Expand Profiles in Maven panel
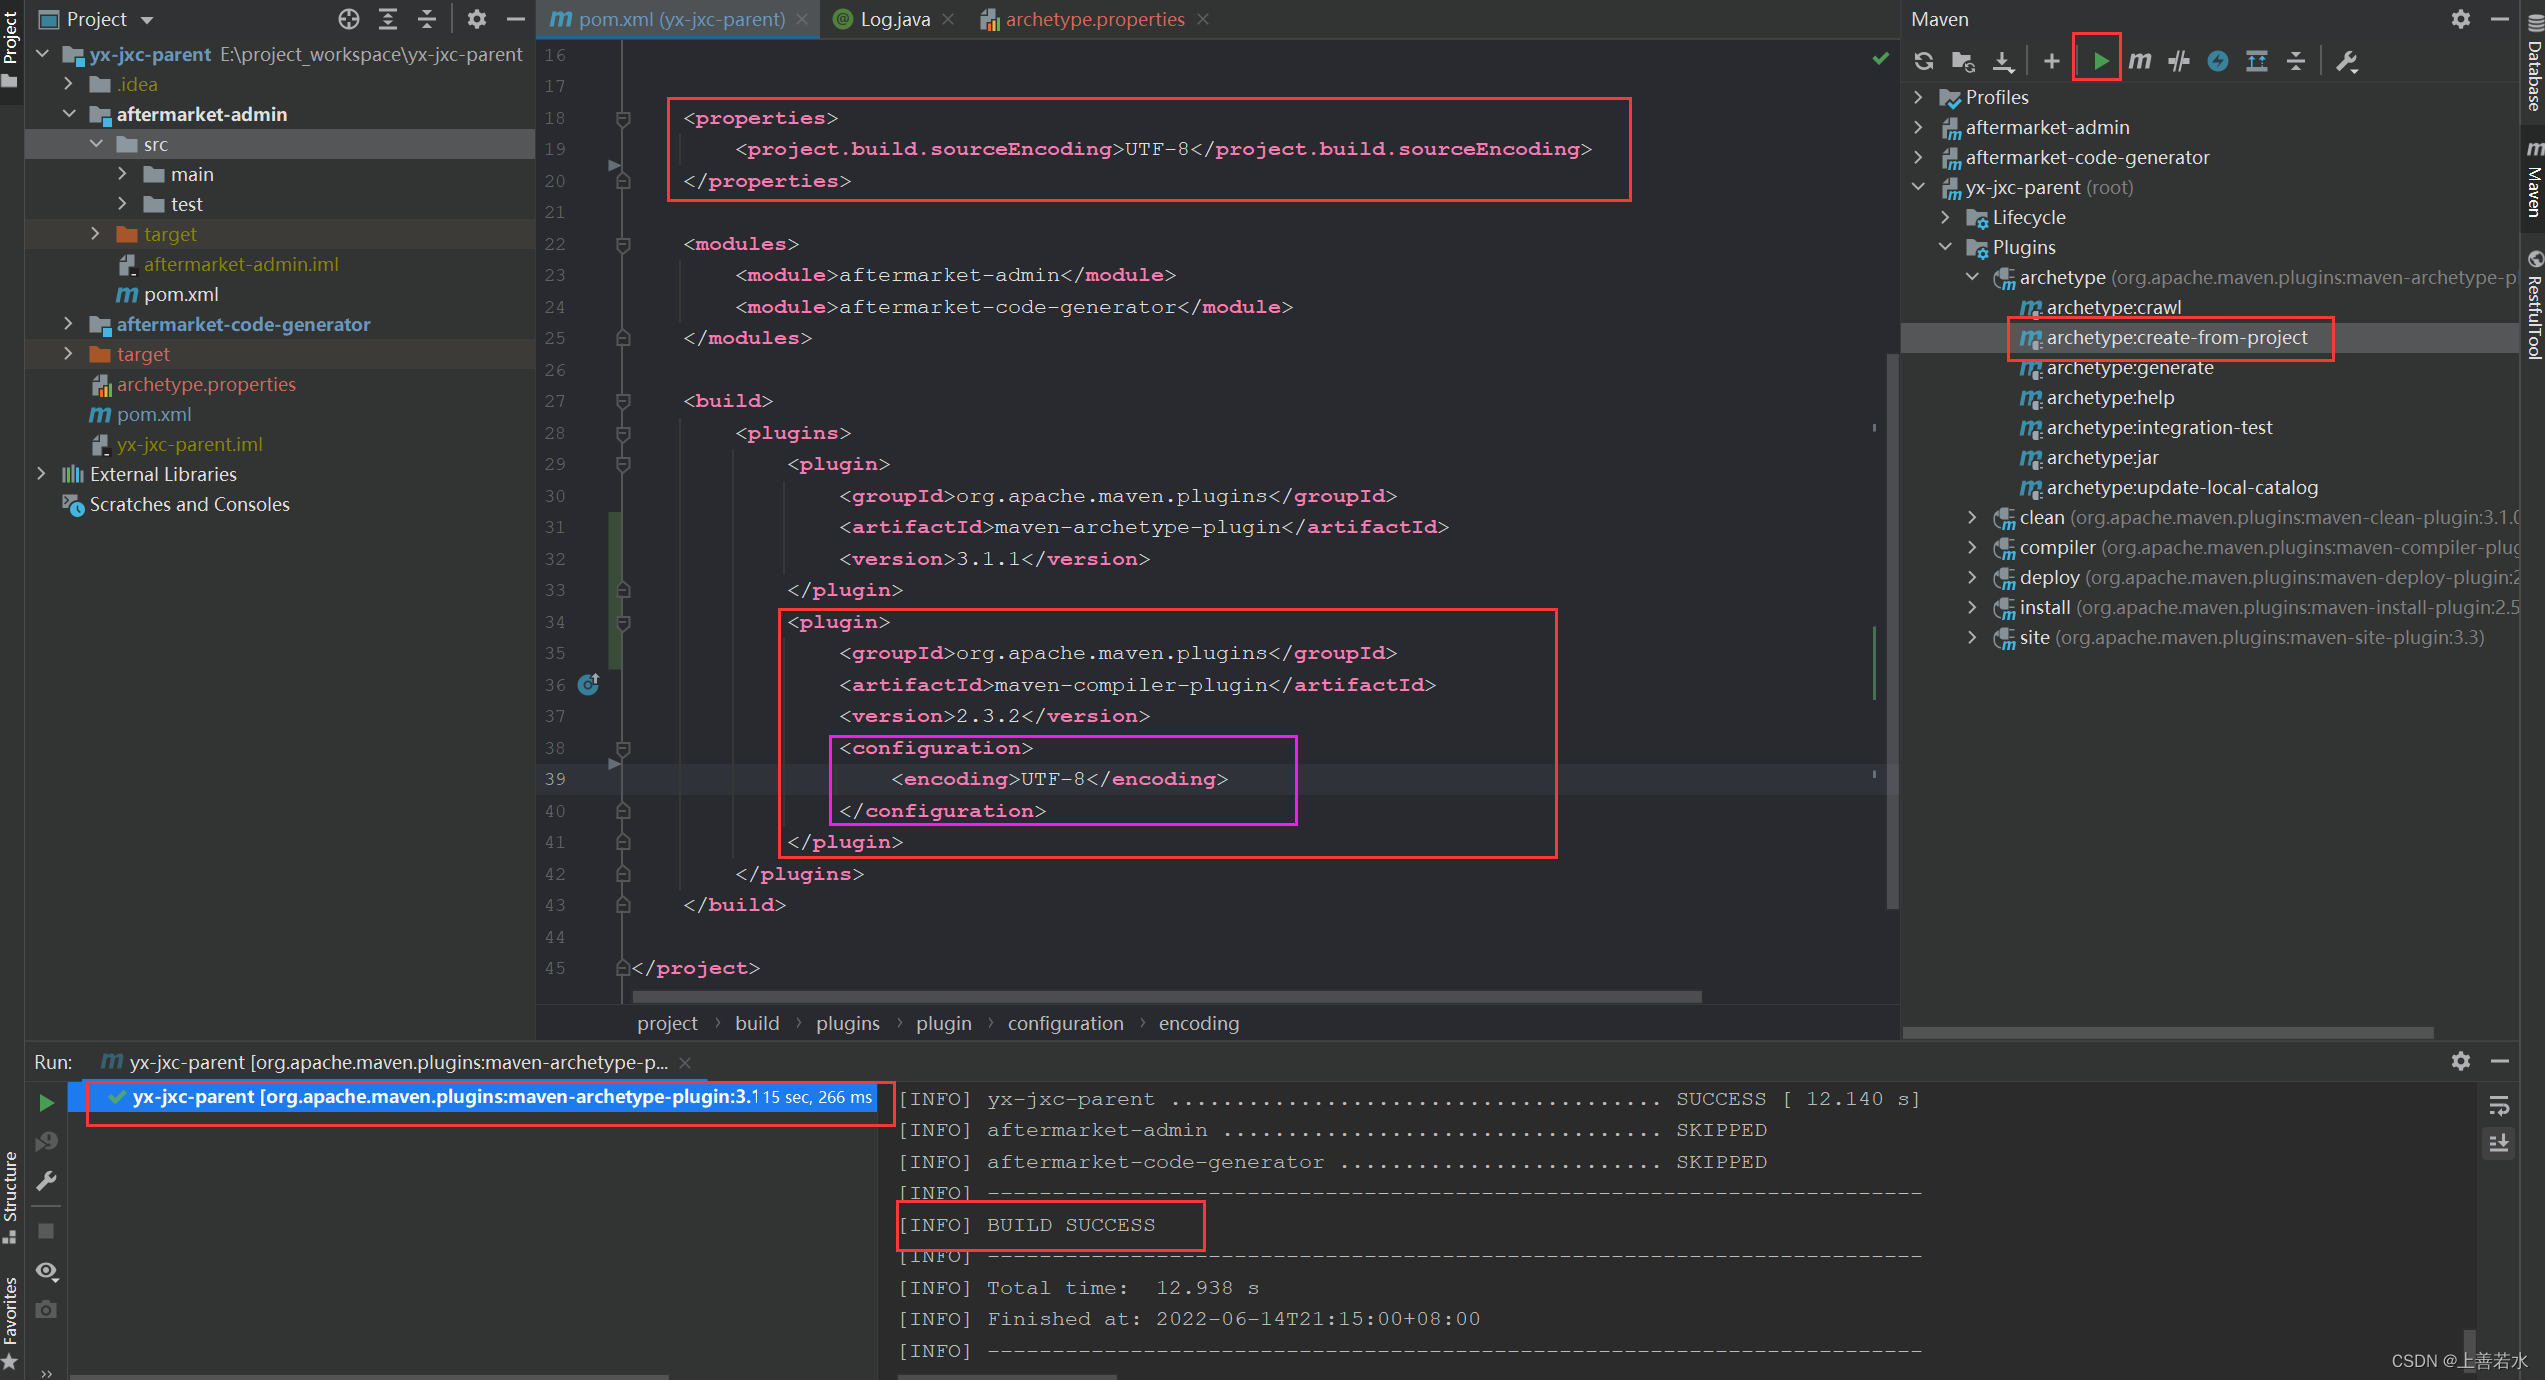The height and width of the screenshot is (1380, 2545). point(1918,97)
